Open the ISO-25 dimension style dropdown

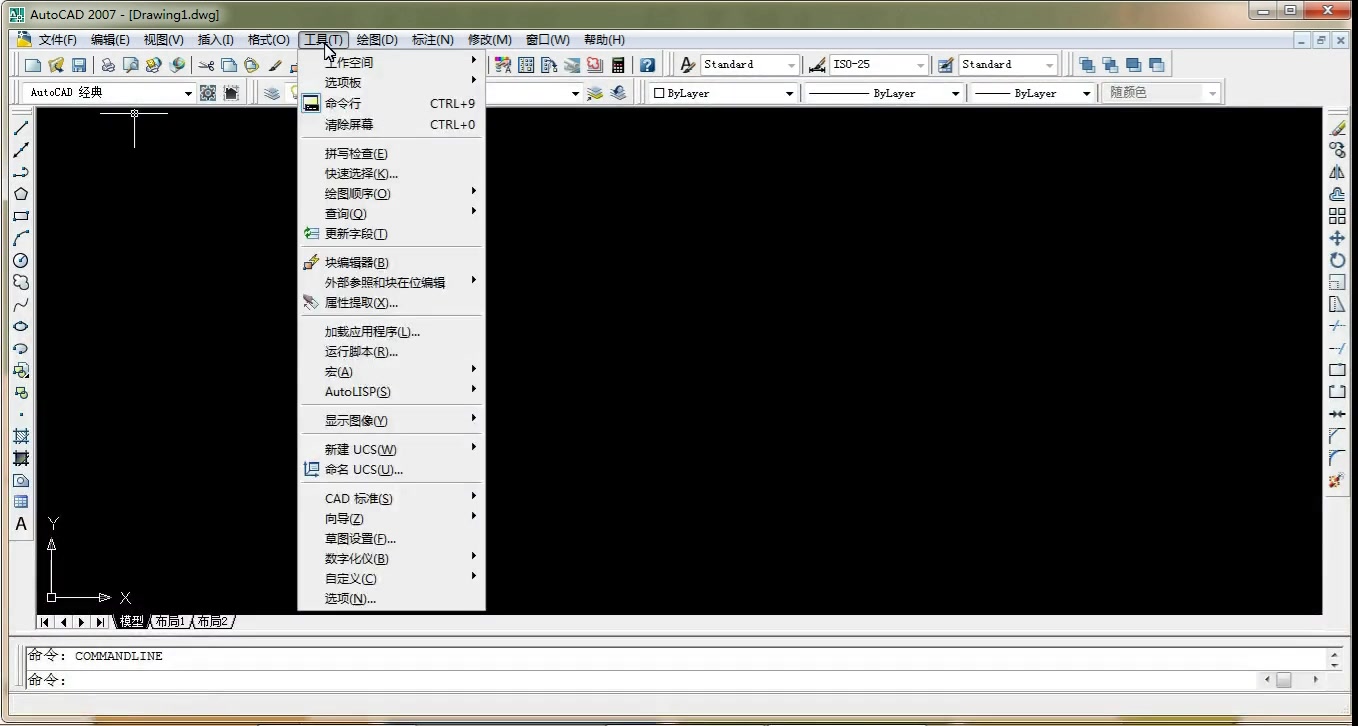(921, 65)
